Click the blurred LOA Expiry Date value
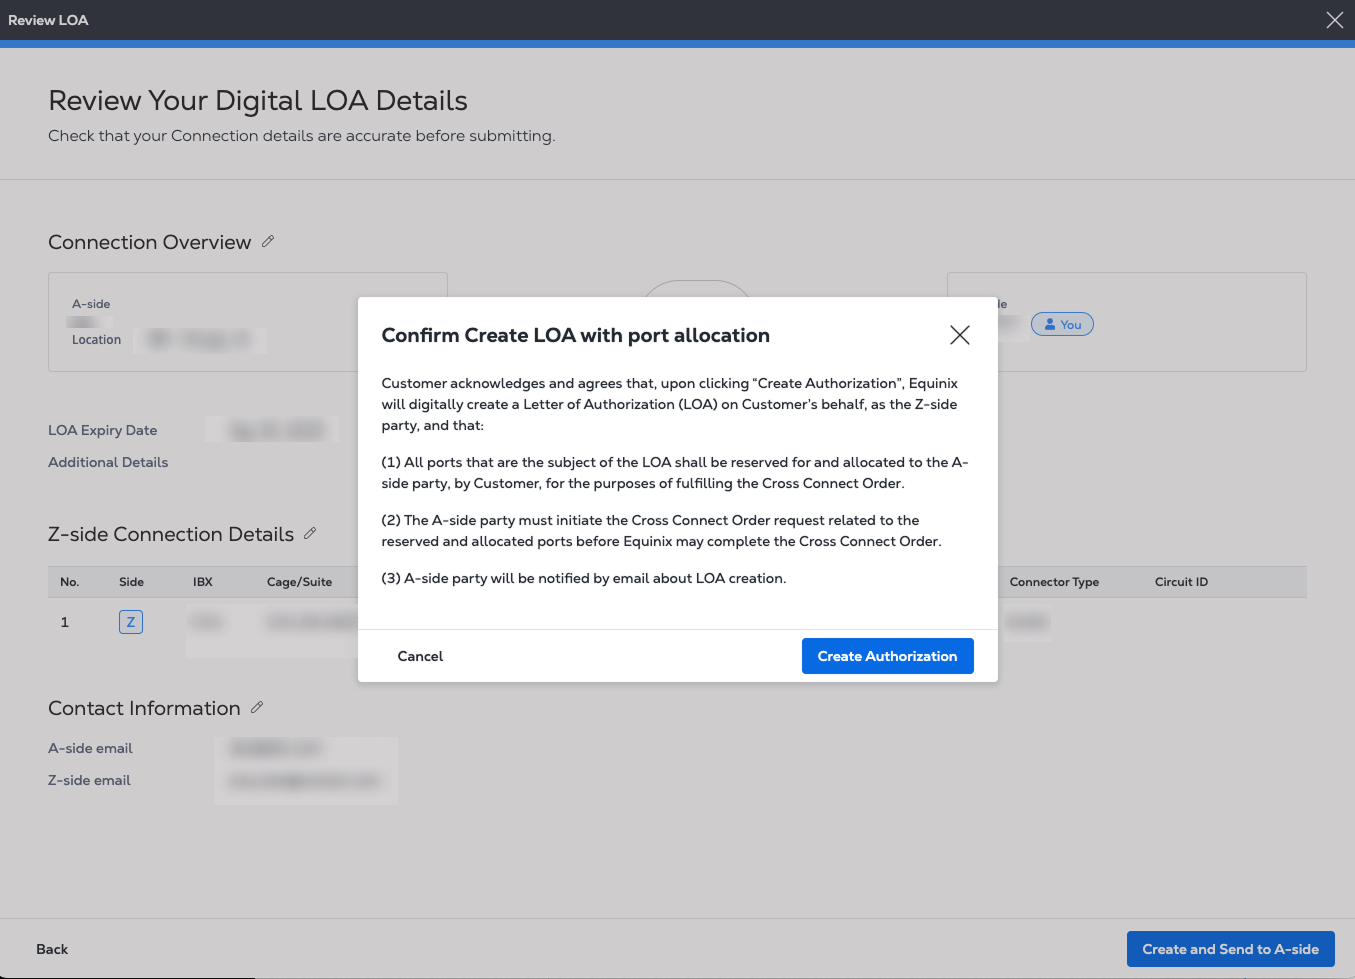 pos(277,431)
